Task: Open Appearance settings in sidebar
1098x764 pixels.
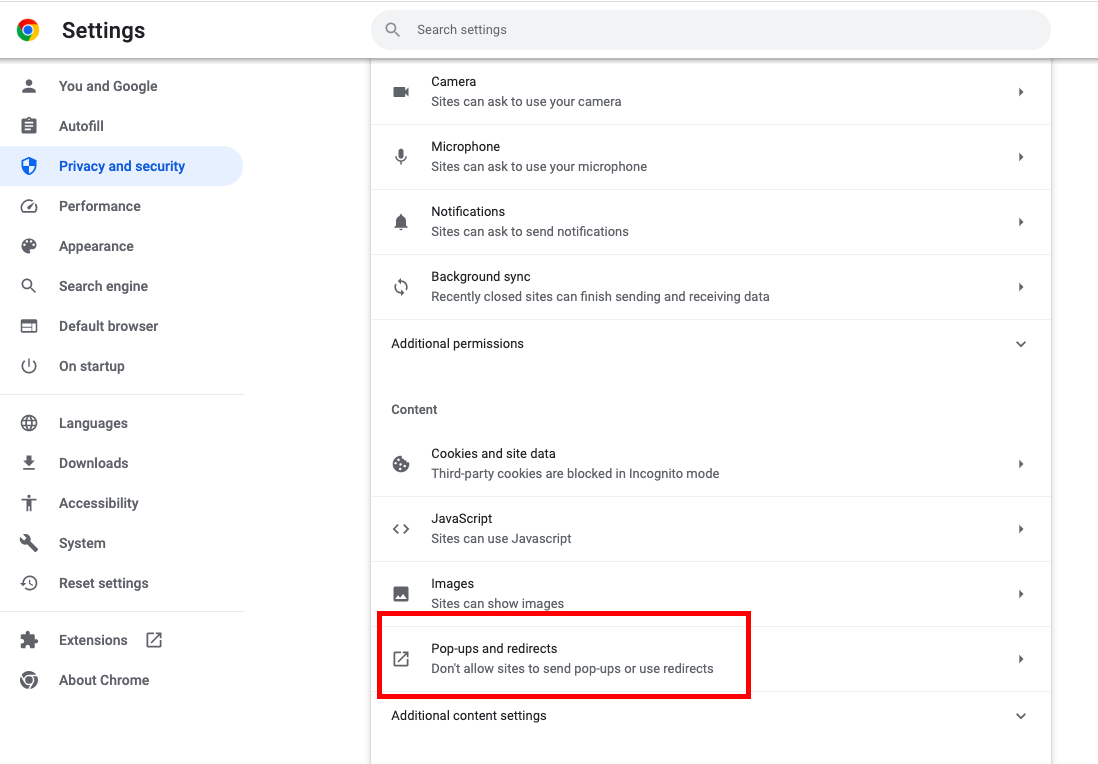Action: [96, 246]
